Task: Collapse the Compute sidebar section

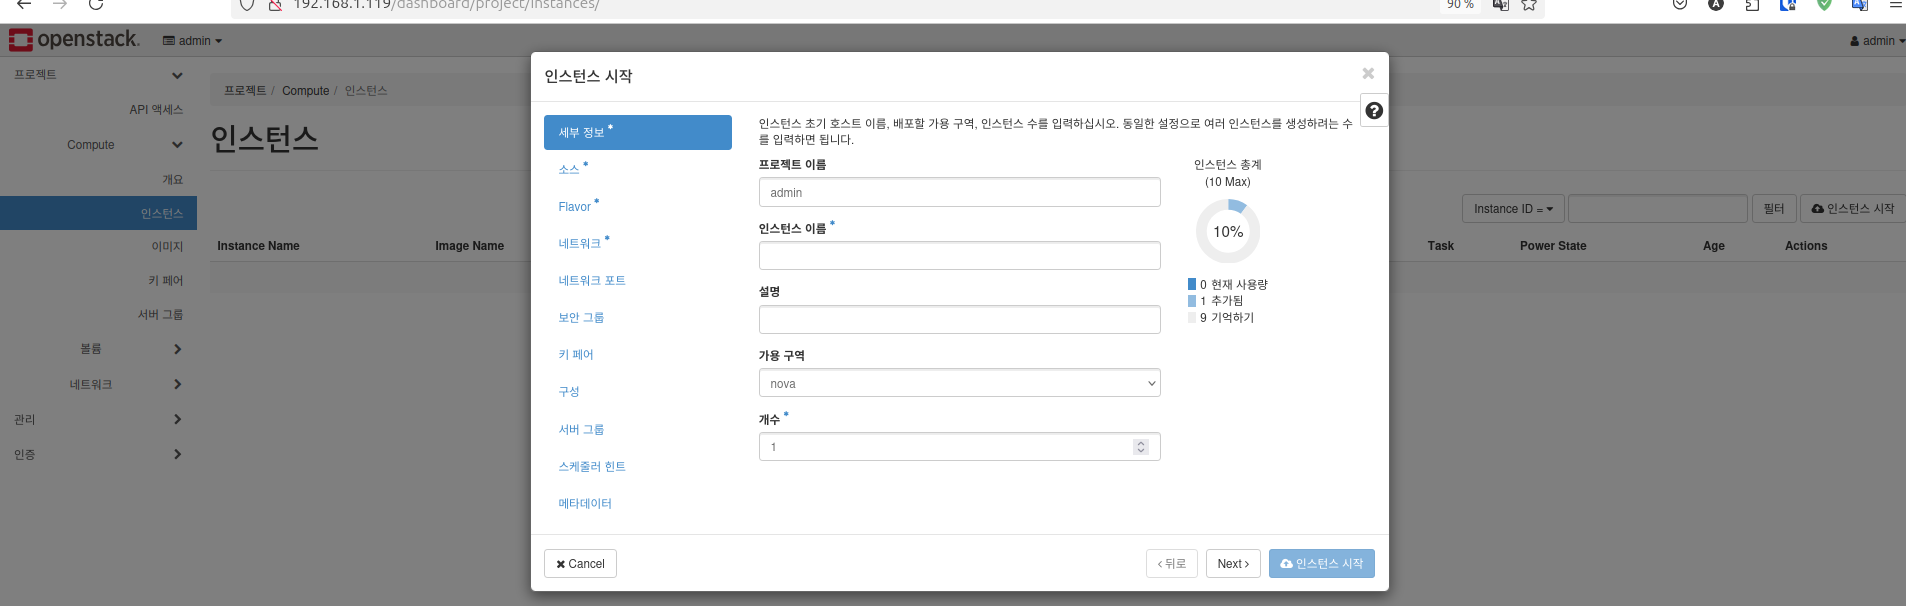Action: 177,145
